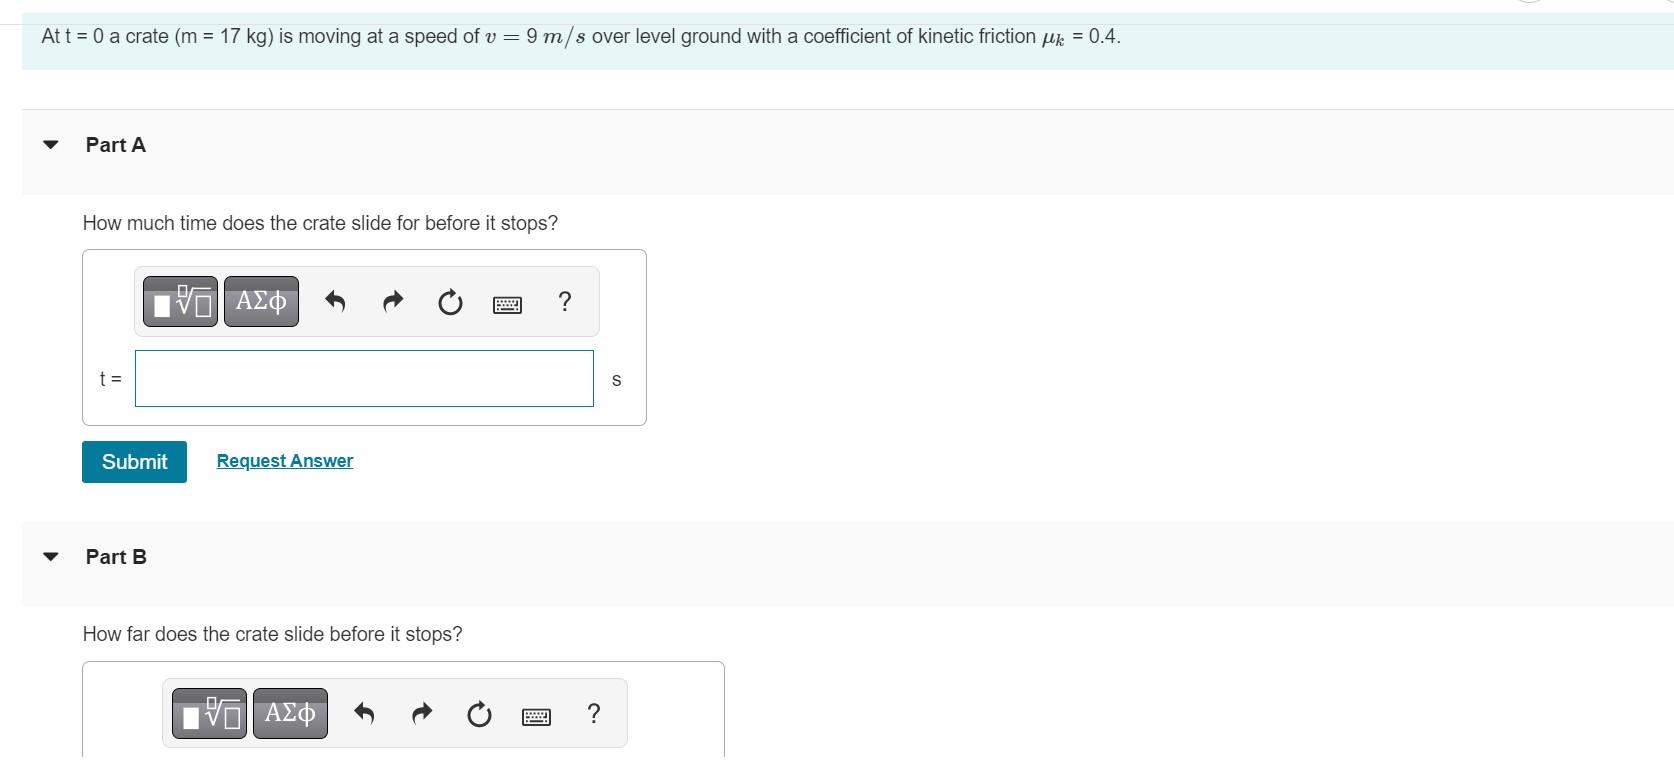This screenshot has width=1674, height=784.
Task: Reset the Part B answer field
Action: coord(479,714)
